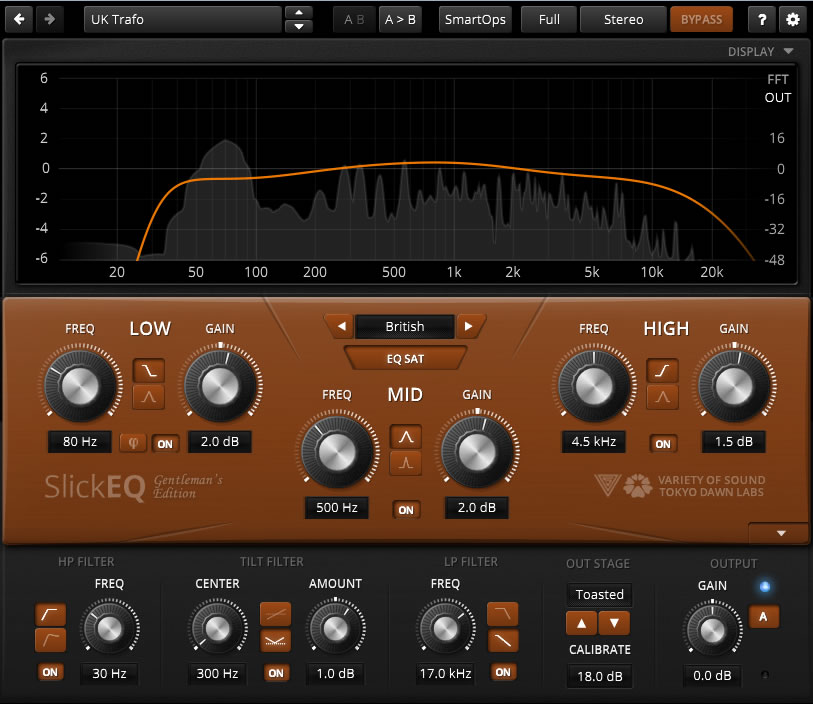
Task: Toggle the HP filter ON switch
Action: pyautogui.click(x=50, y=672)
